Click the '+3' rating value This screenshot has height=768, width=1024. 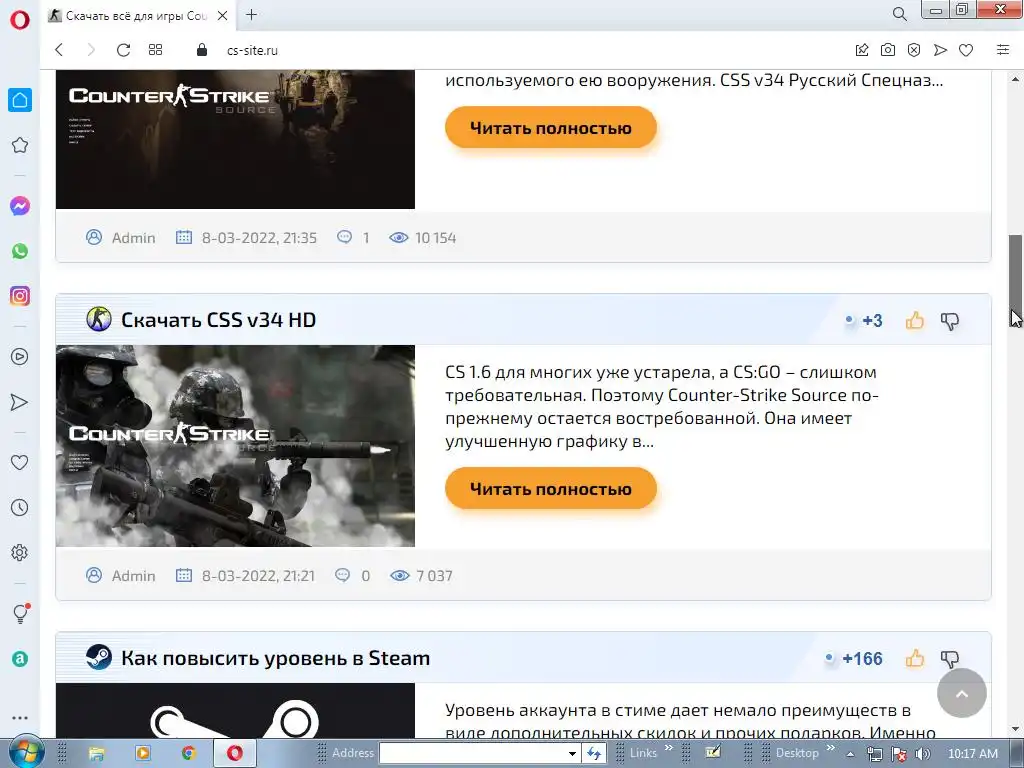[872, 321]
